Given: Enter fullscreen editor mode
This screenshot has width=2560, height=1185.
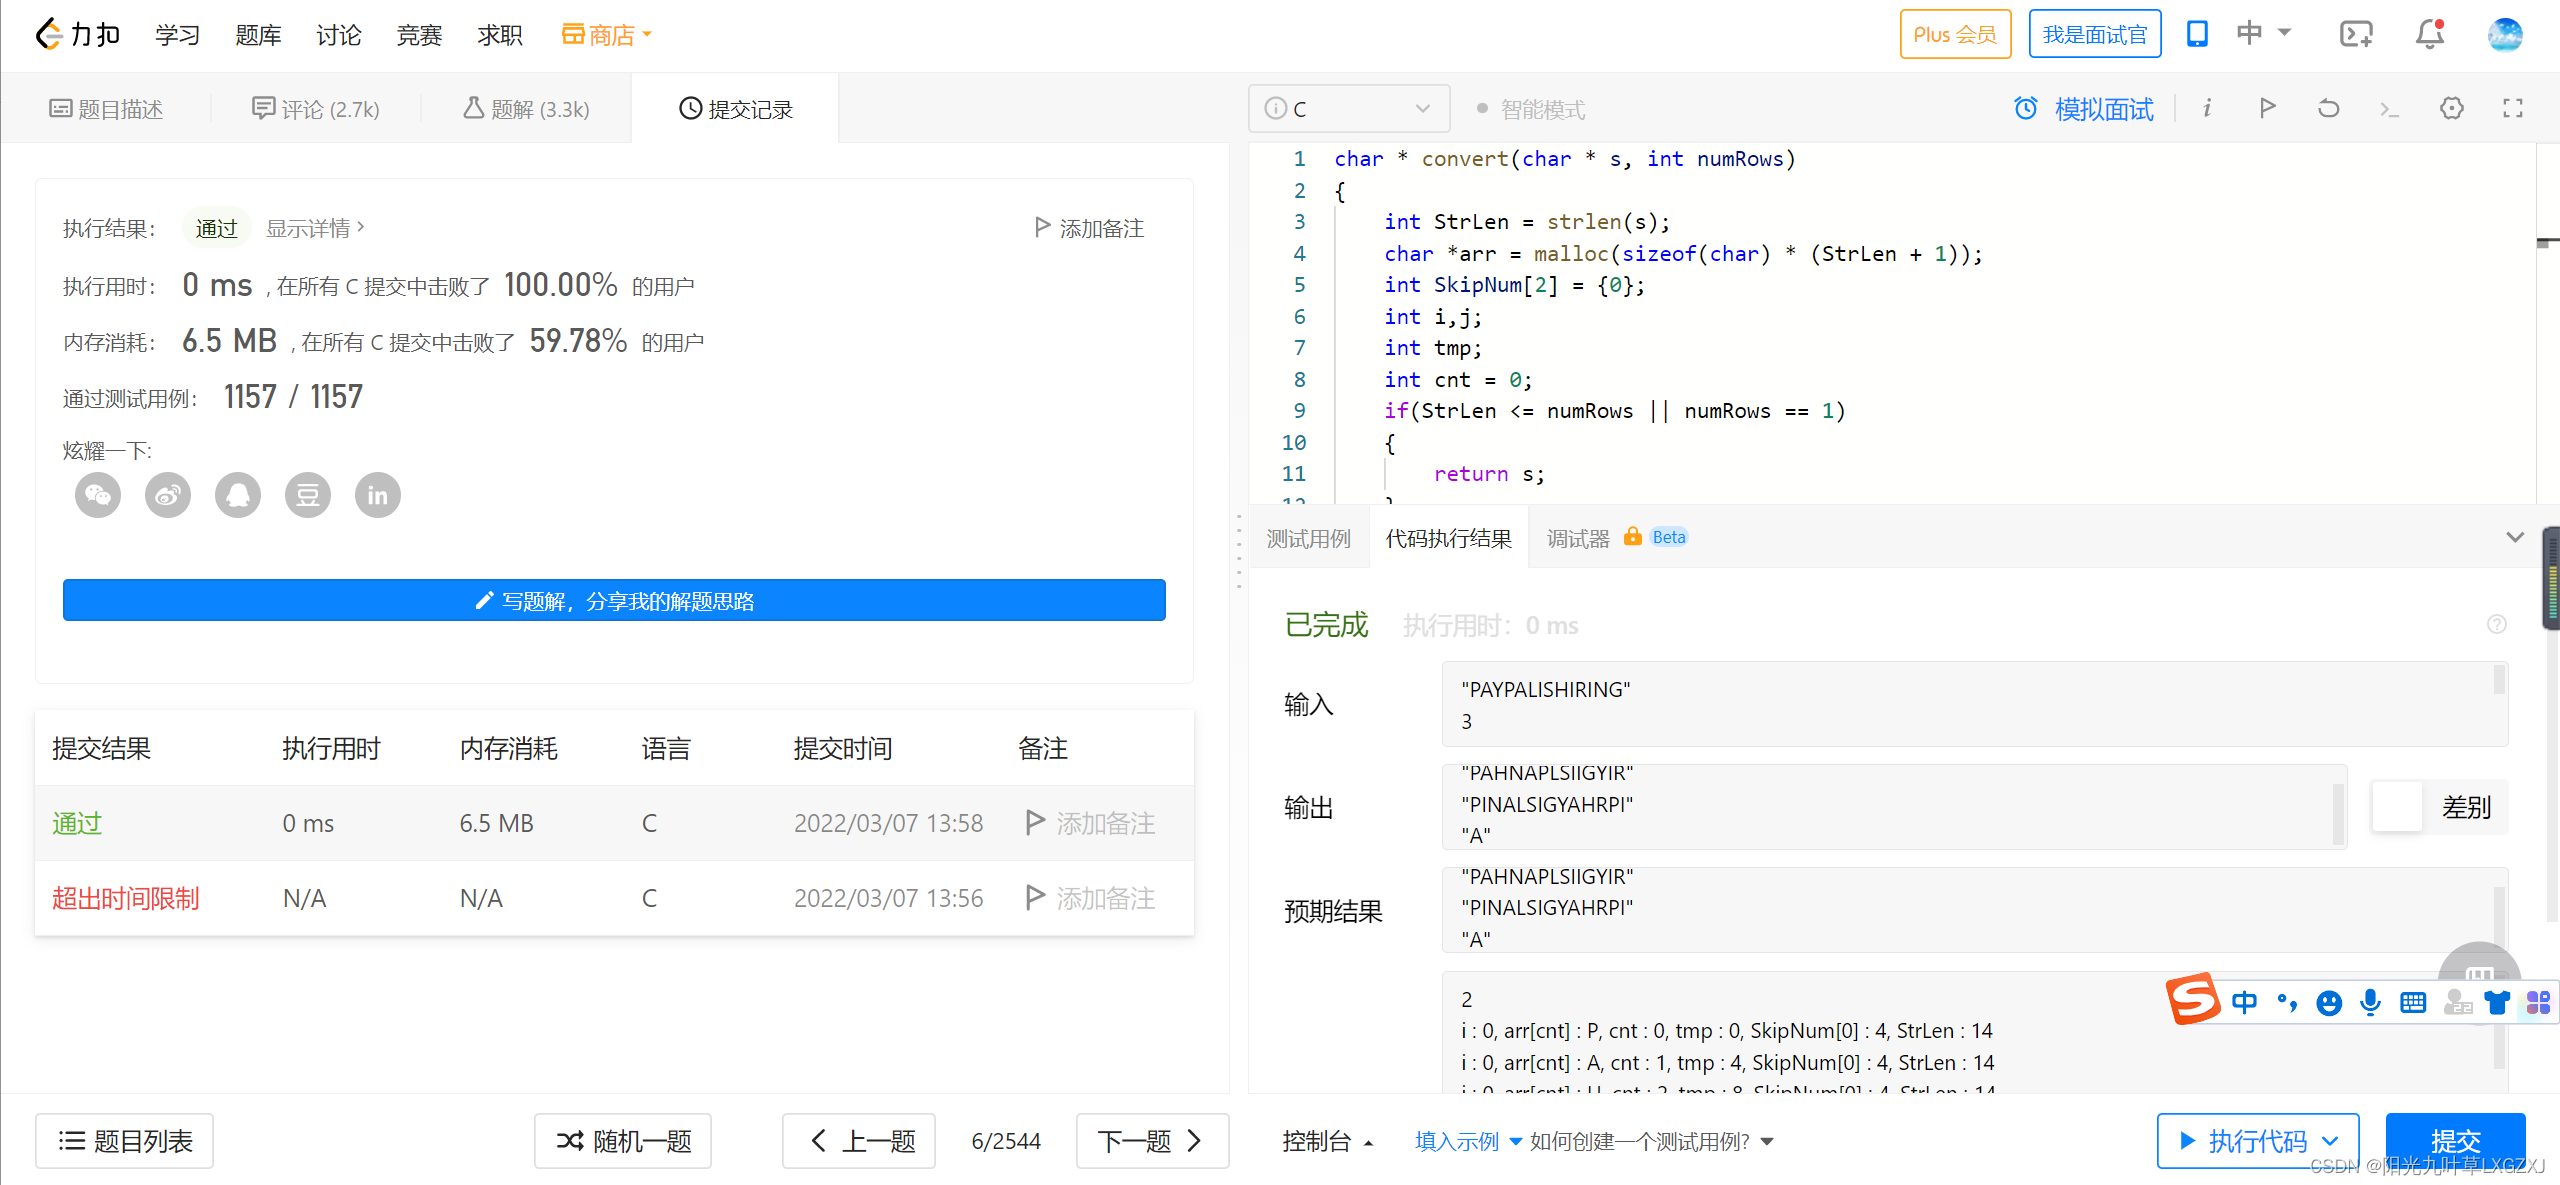Looking at the screenshot, I should click(2513, 108).
